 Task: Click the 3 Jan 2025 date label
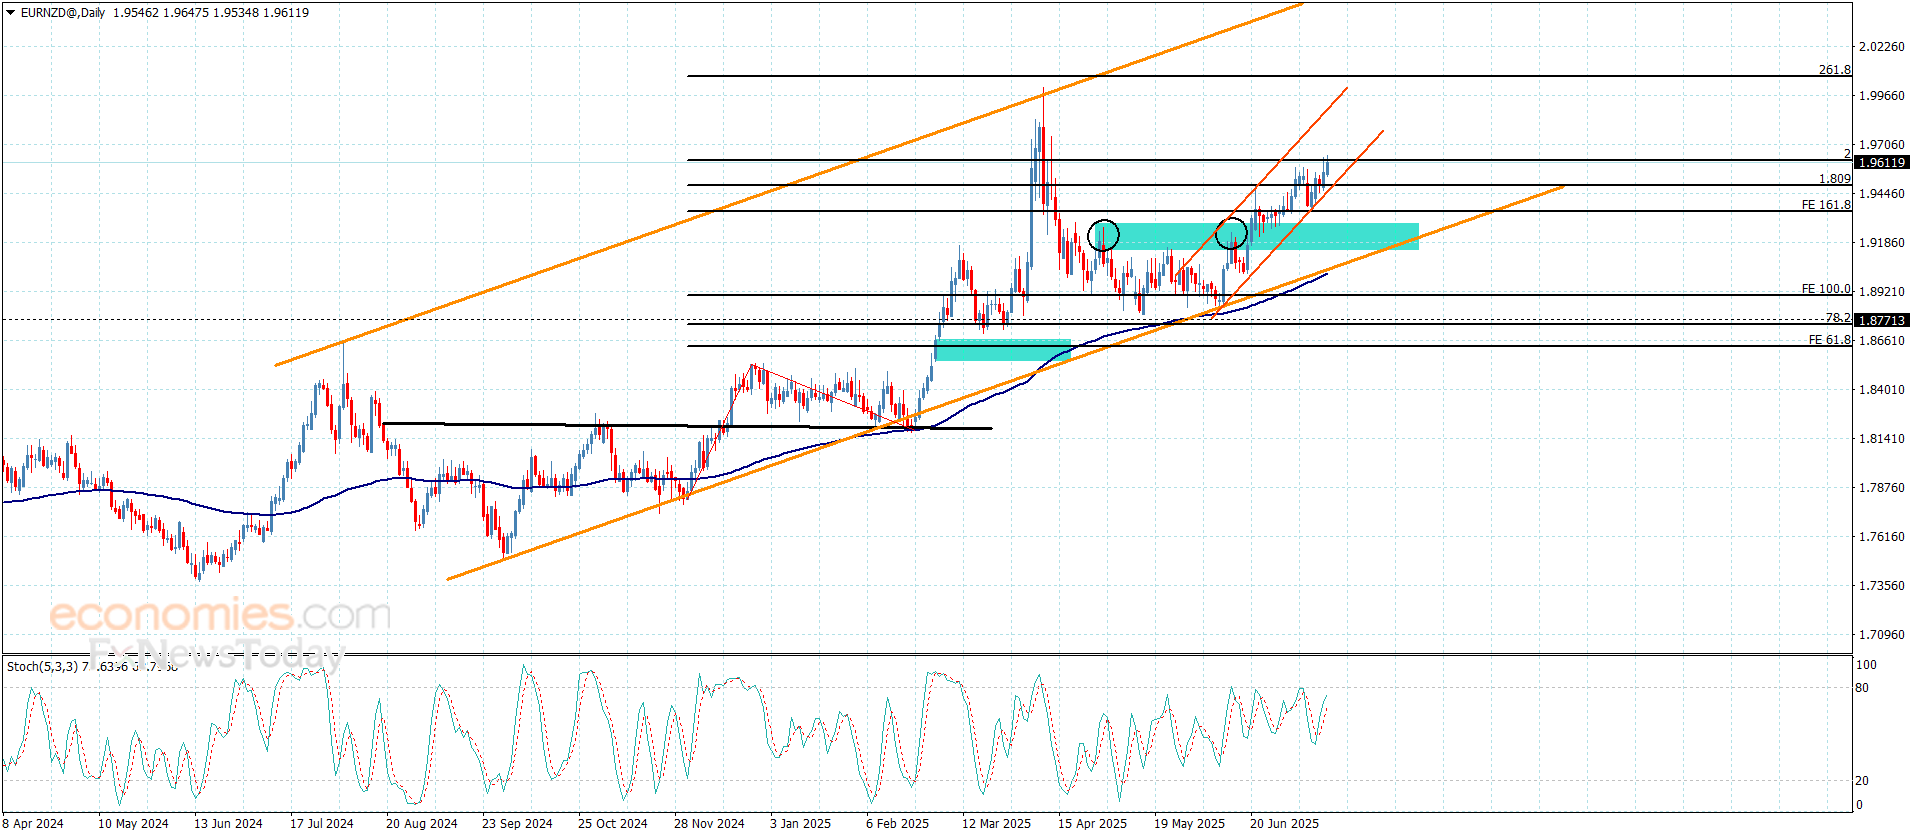[x=800, y=824]
